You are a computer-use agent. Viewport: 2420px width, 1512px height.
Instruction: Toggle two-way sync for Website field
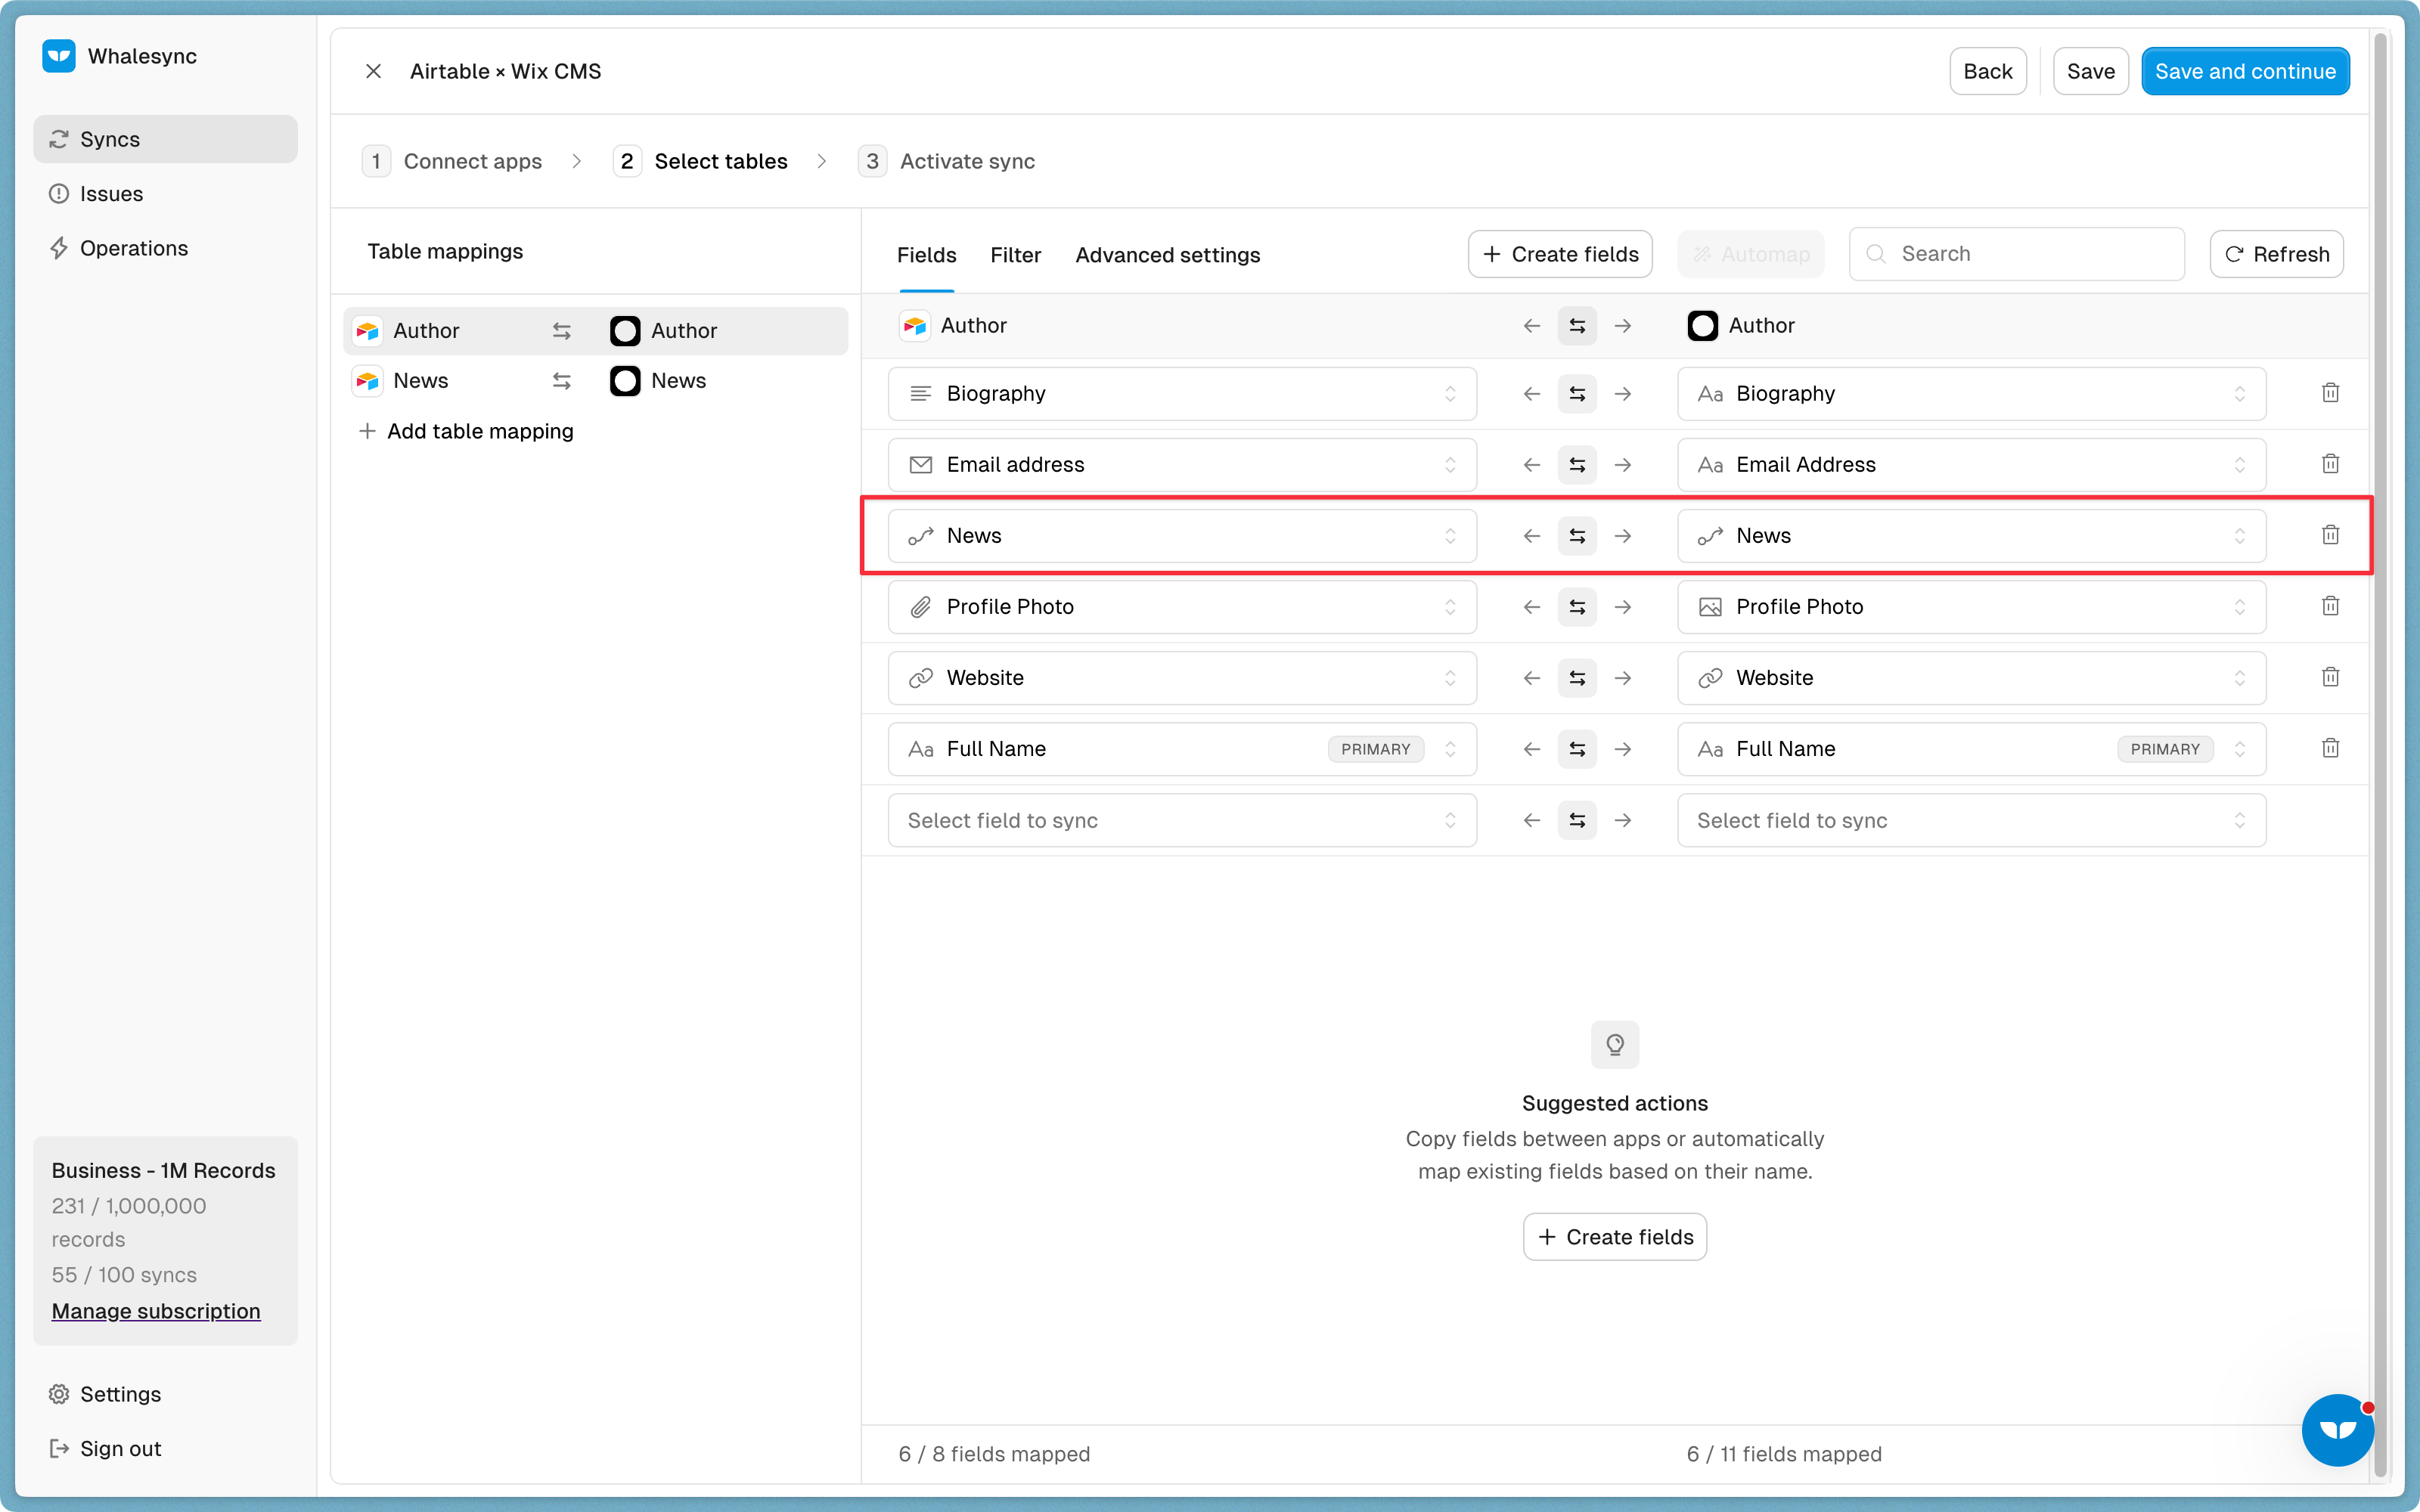1577,678
